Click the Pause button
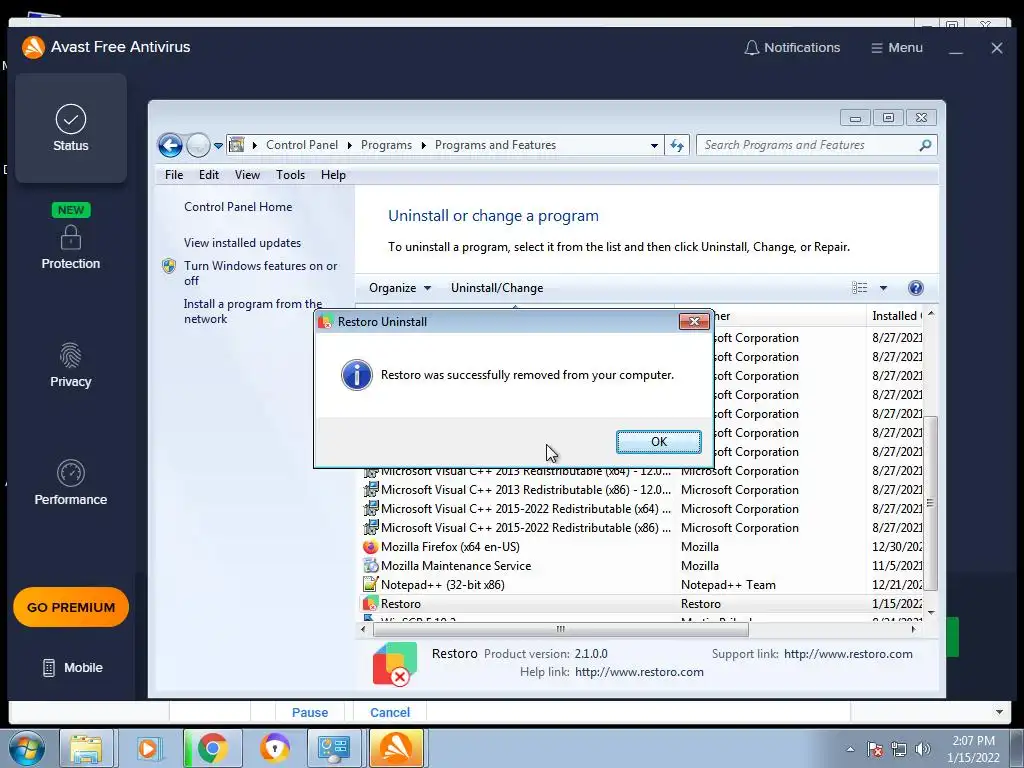Image resolution: width=1024 pixels, height=768 pixels. (310, 712)
